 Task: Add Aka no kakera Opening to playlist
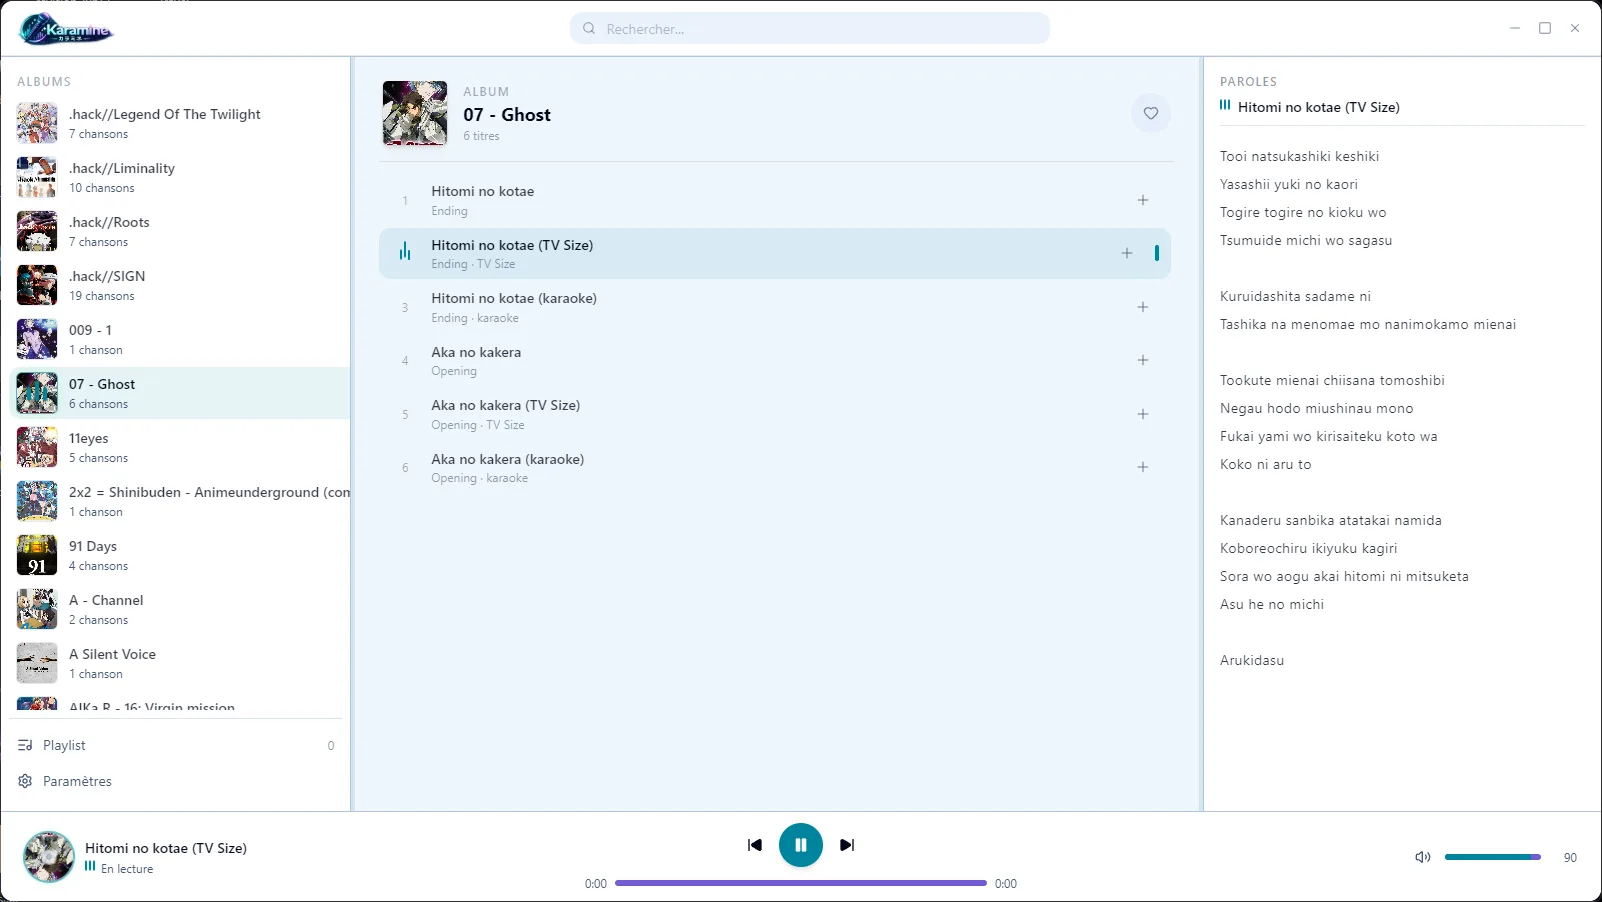[x=1142, y=360]
